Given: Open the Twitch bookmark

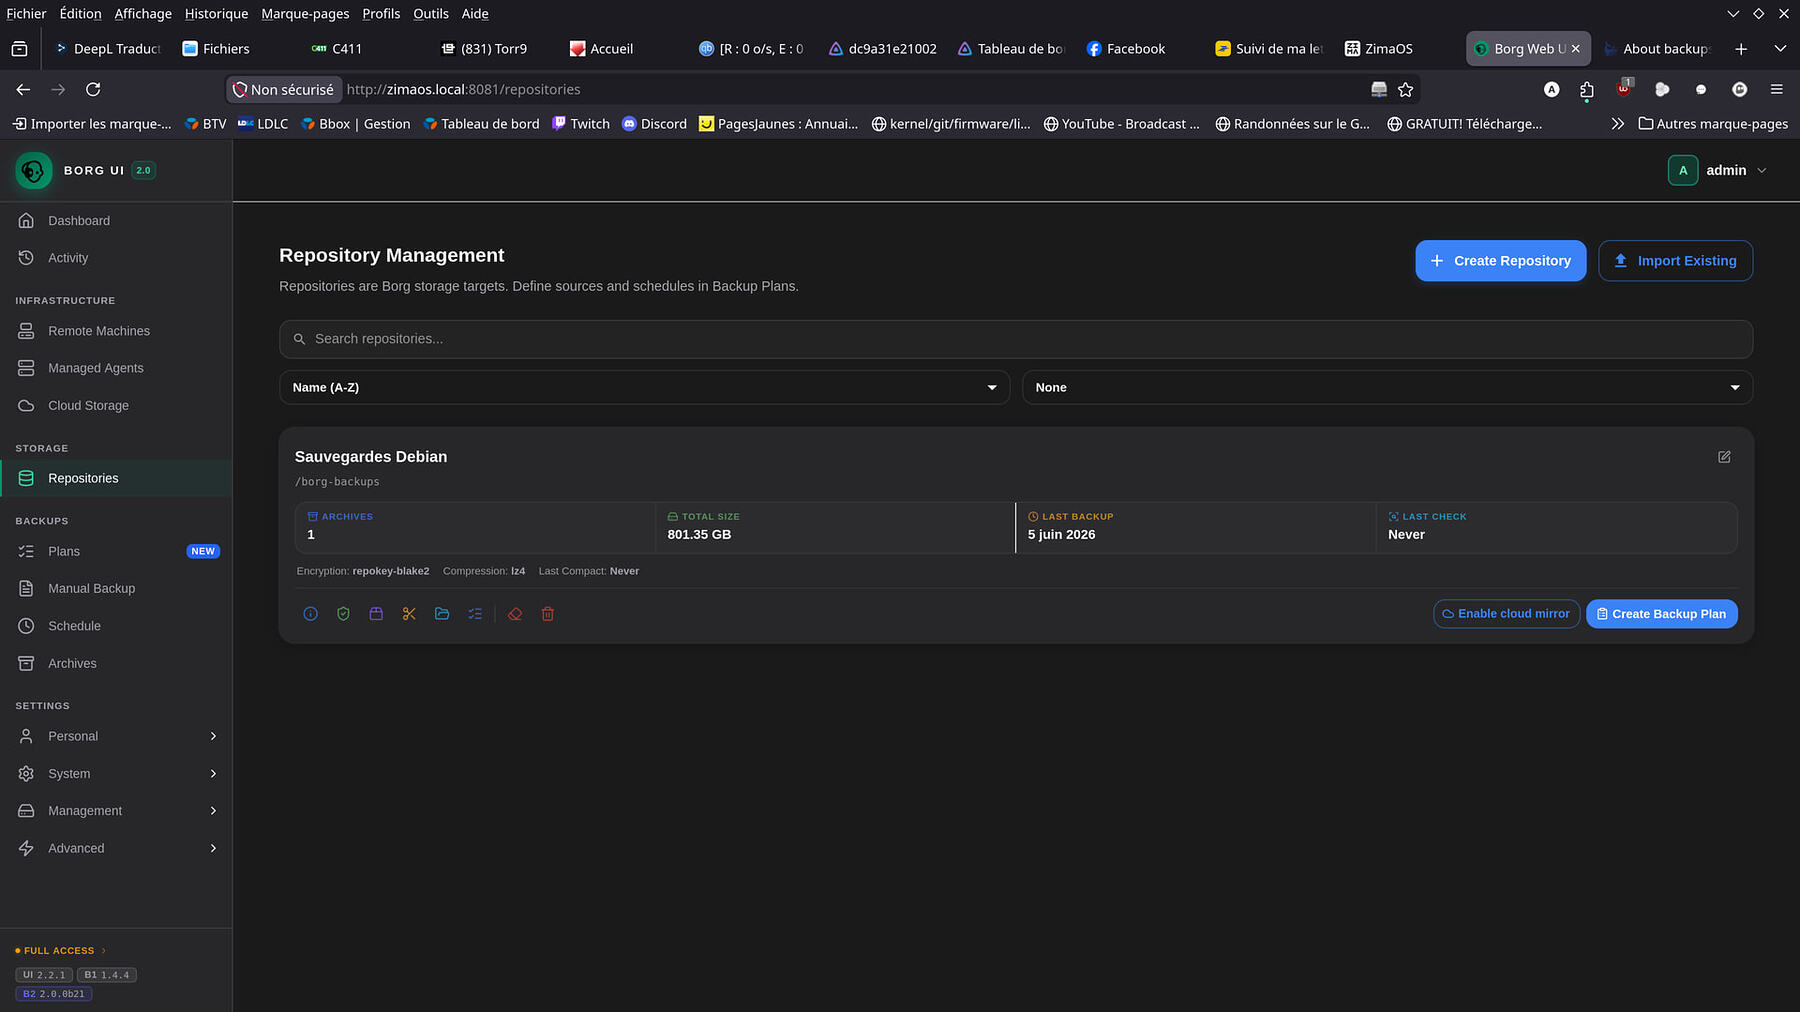Looking at the screenshot, I should pos(581,124).
